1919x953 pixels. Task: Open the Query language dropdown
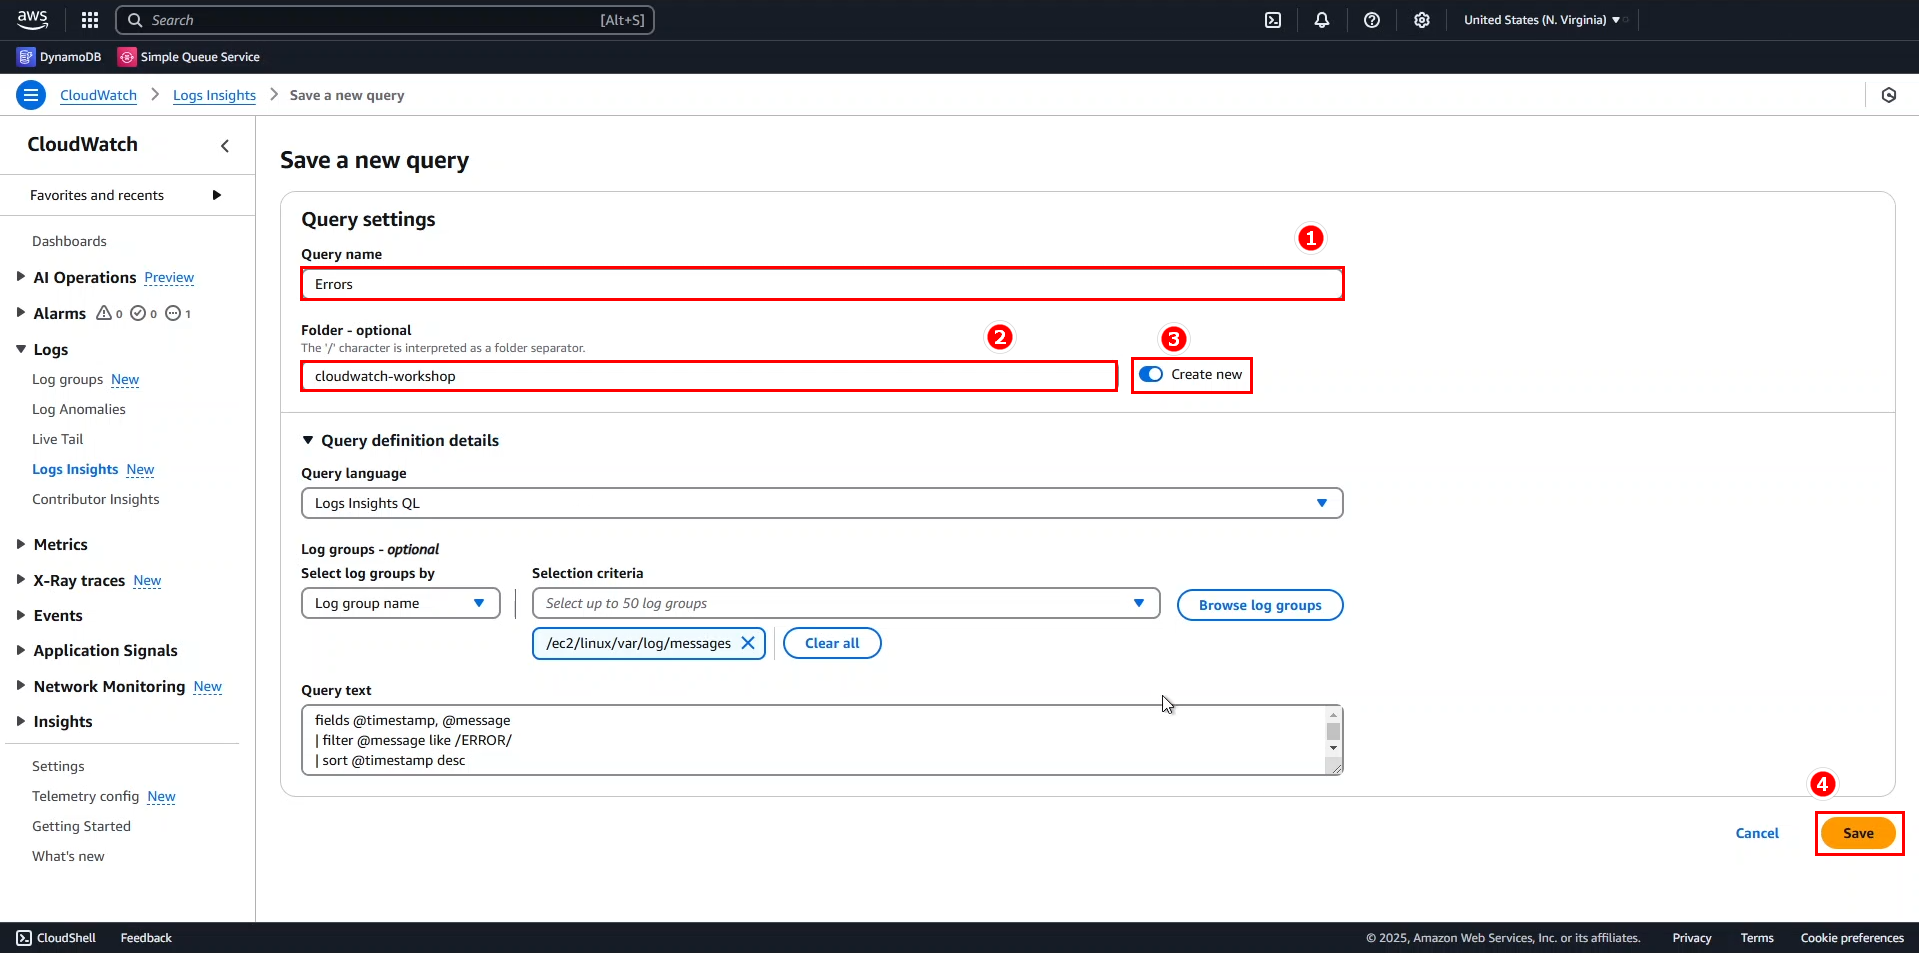(x=821, y=503)
